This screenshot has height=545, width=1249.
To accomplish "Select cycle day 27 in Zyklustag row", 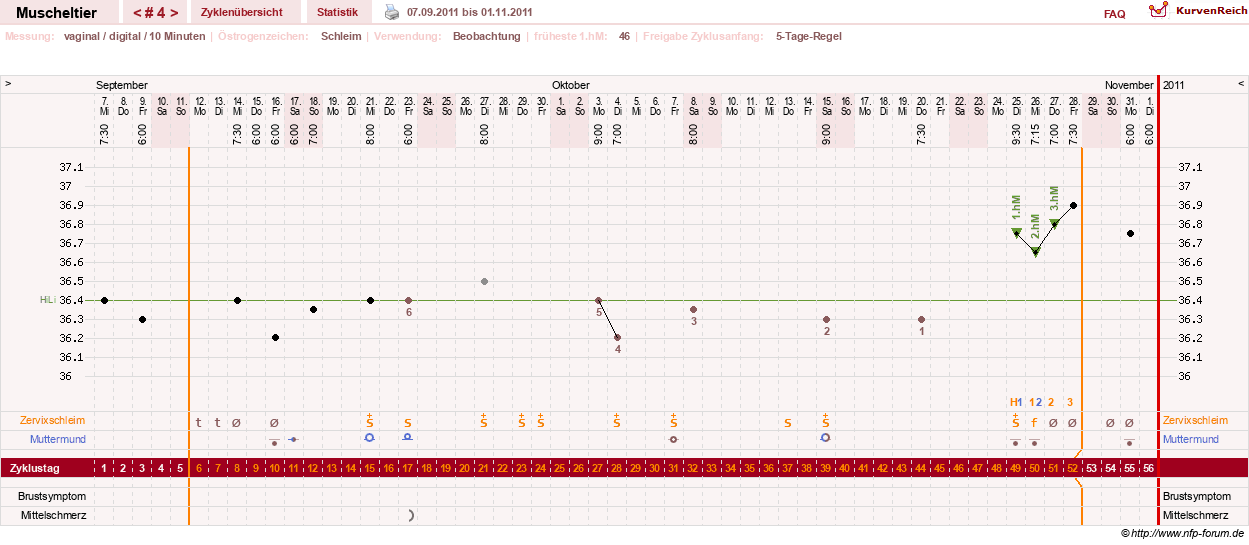I will point(598,468).
